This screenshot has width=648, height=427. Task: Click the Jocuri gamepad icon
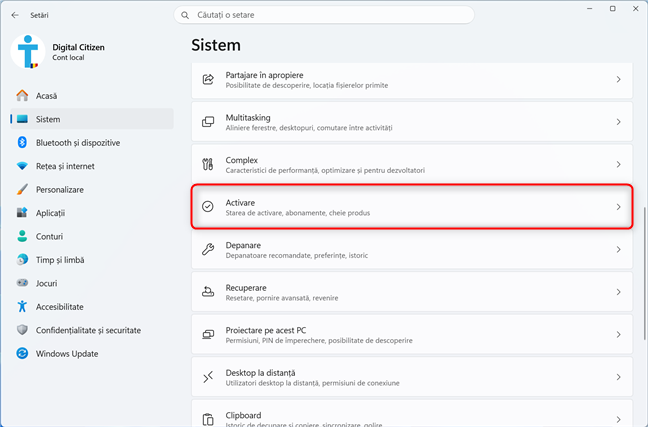pos(22,283)
